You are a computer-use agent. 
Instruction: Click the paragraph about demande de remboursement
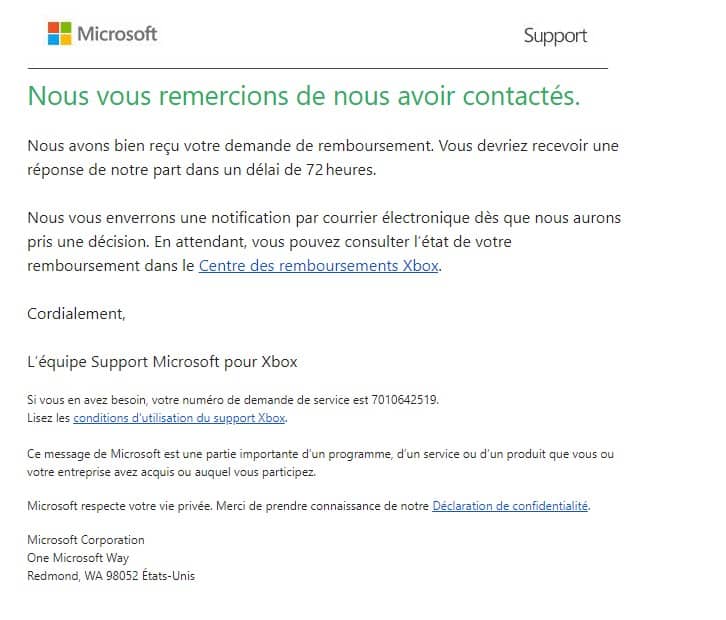click(323, 158)
